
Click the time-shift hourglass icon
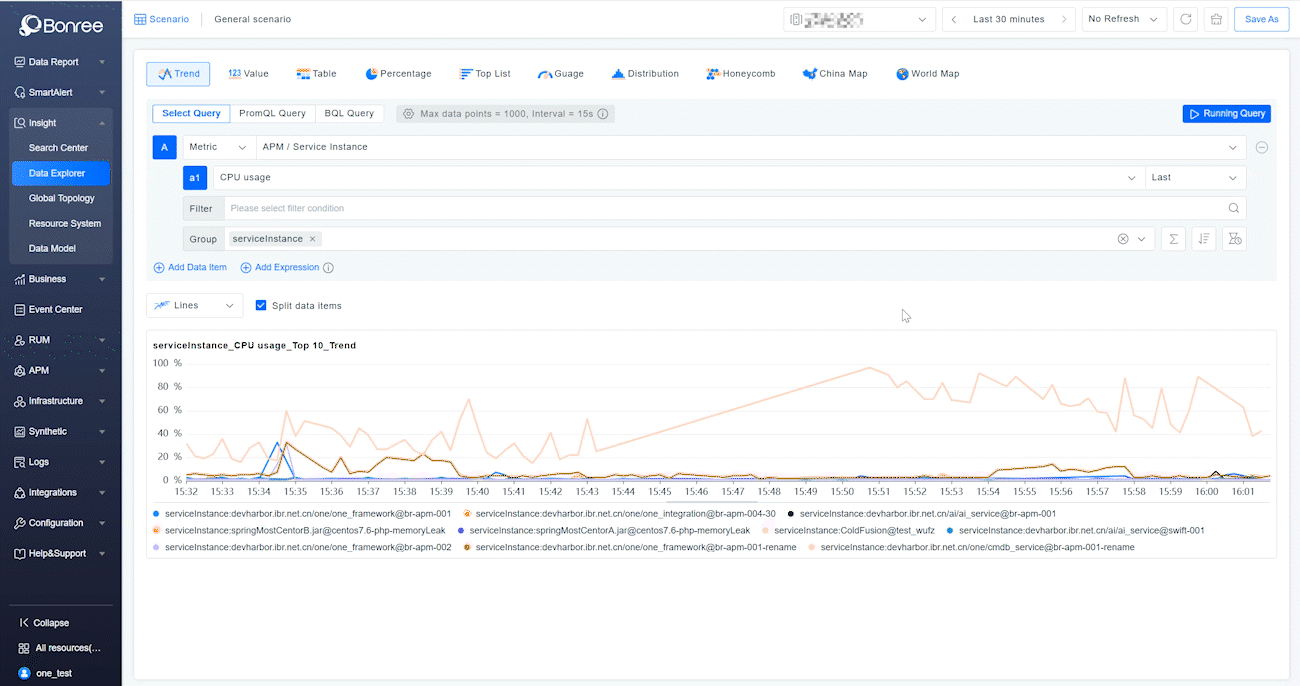(x=1237, y=238)
